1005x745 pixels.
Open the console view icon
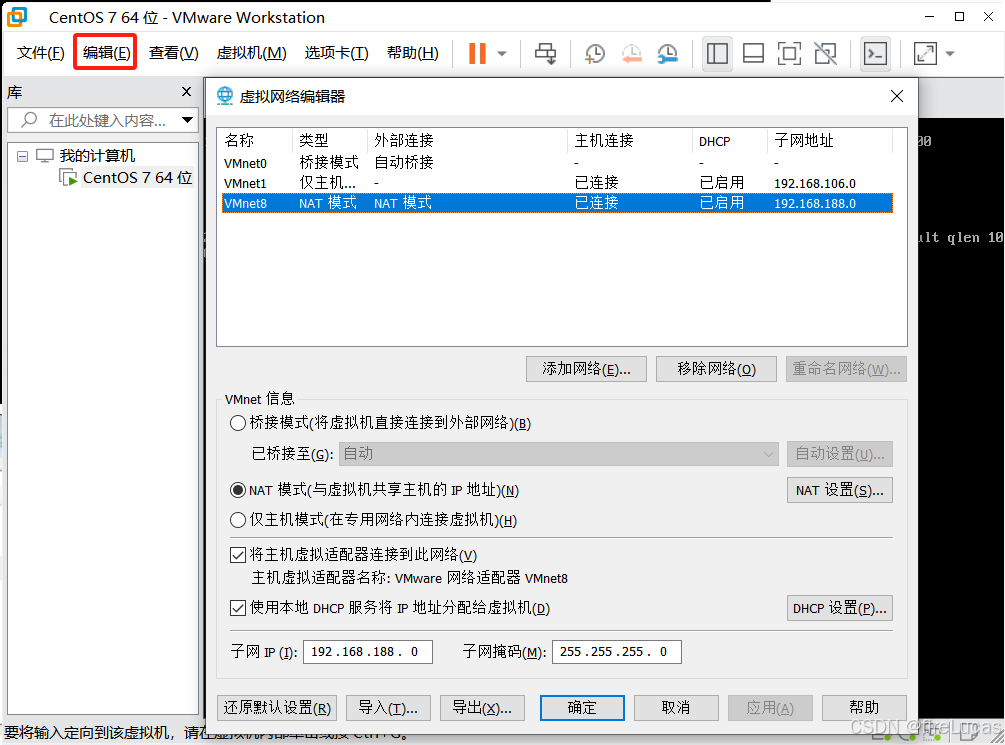click(876, 53)
